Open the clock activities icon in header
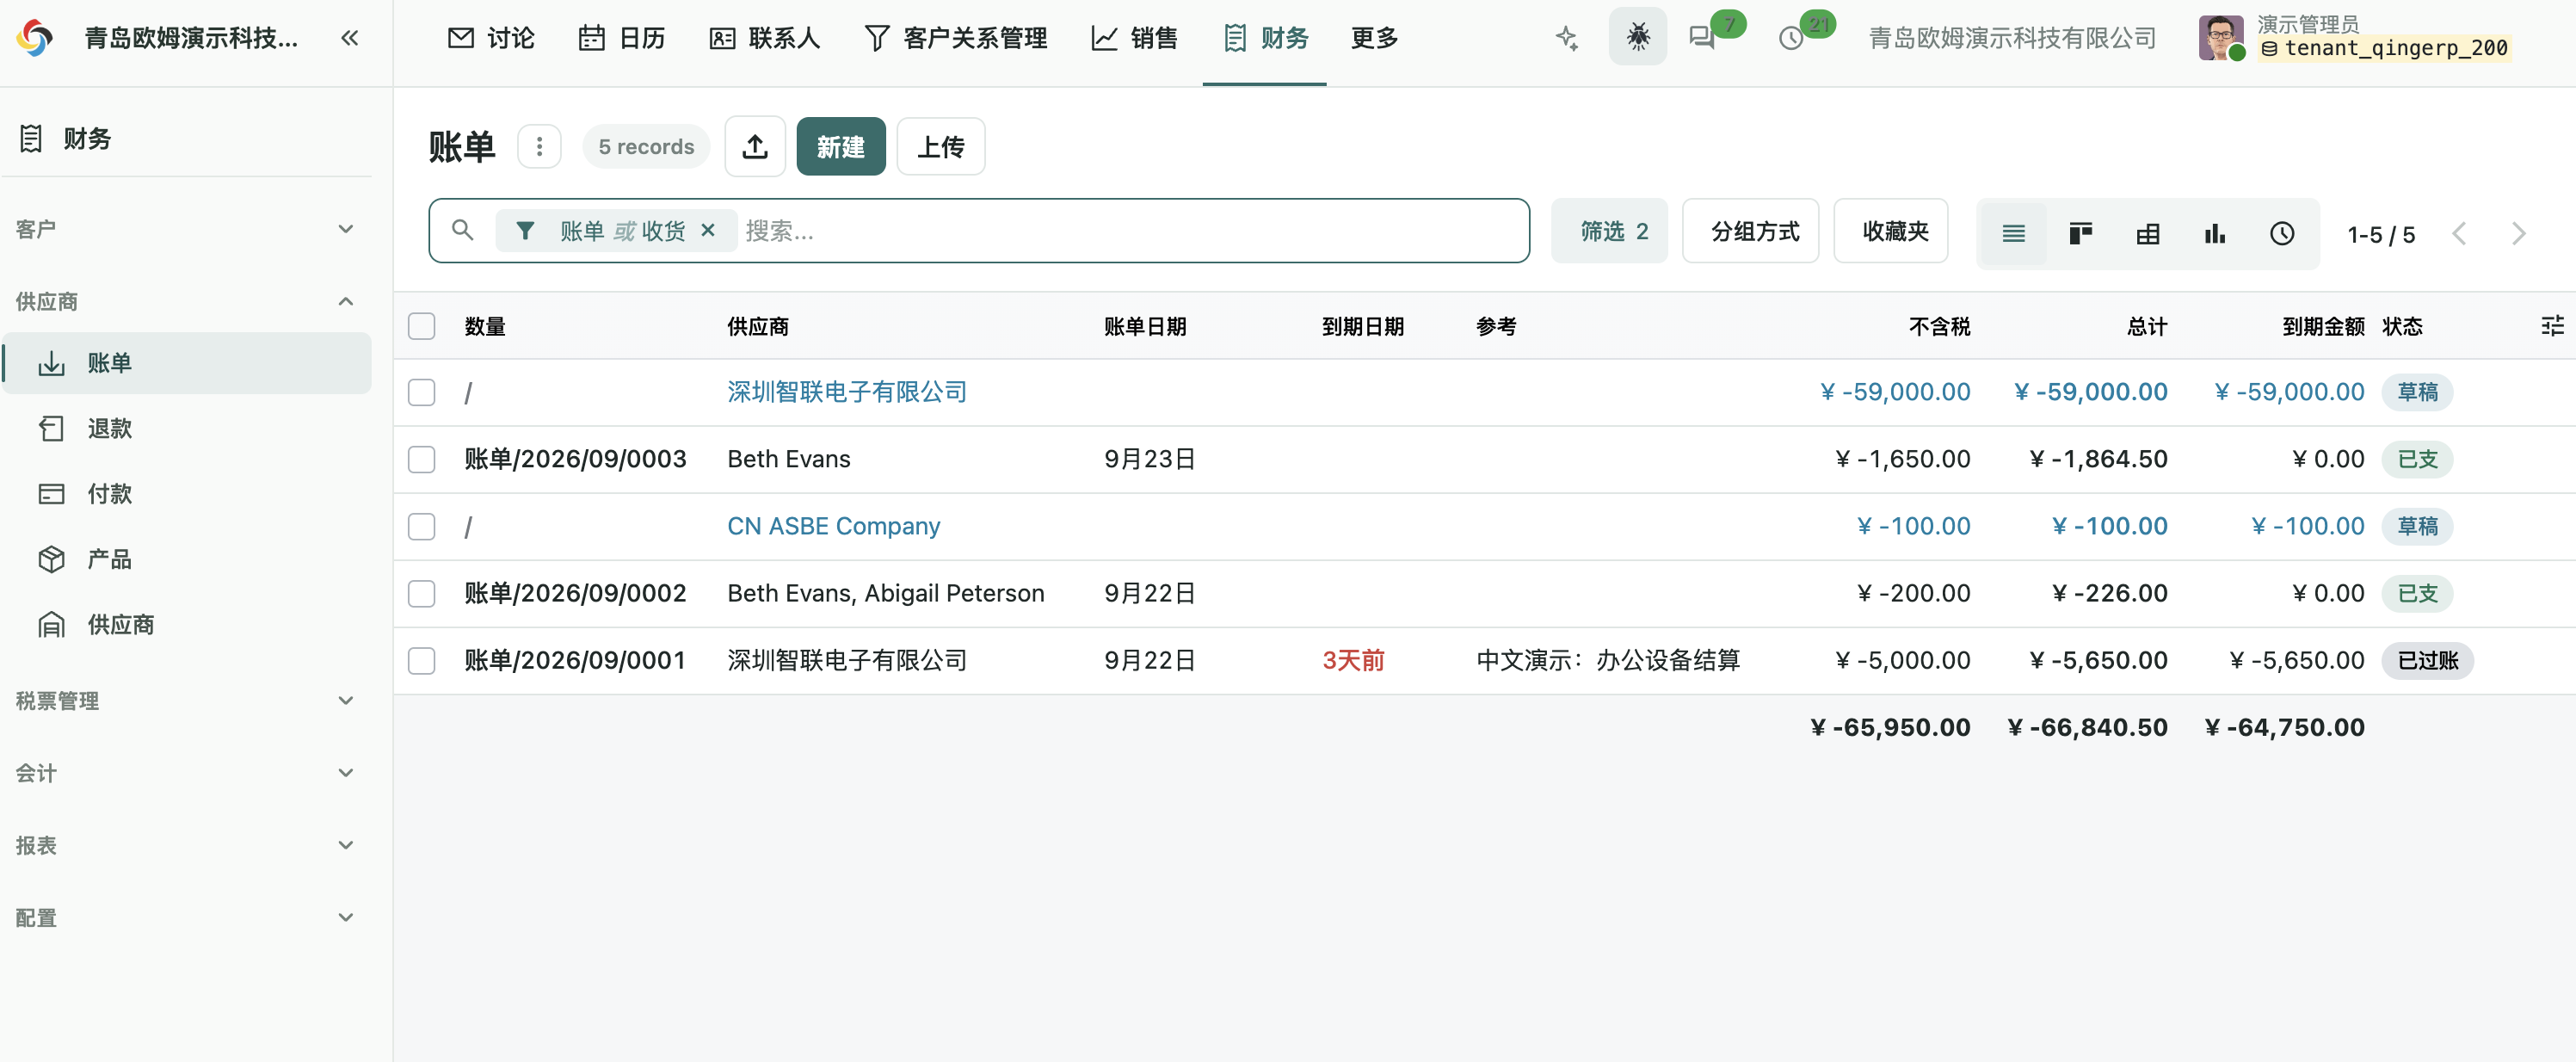Viewport: 2576px width, 1062px height. pos(1791,38)
